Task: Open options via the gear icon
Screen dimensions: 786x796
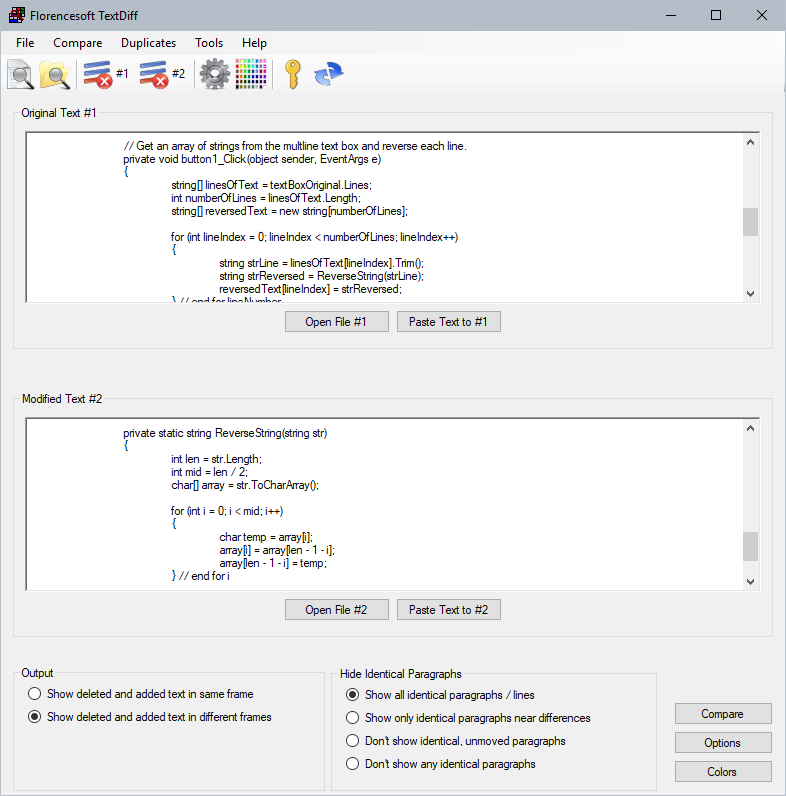Action: coord(215,74)
